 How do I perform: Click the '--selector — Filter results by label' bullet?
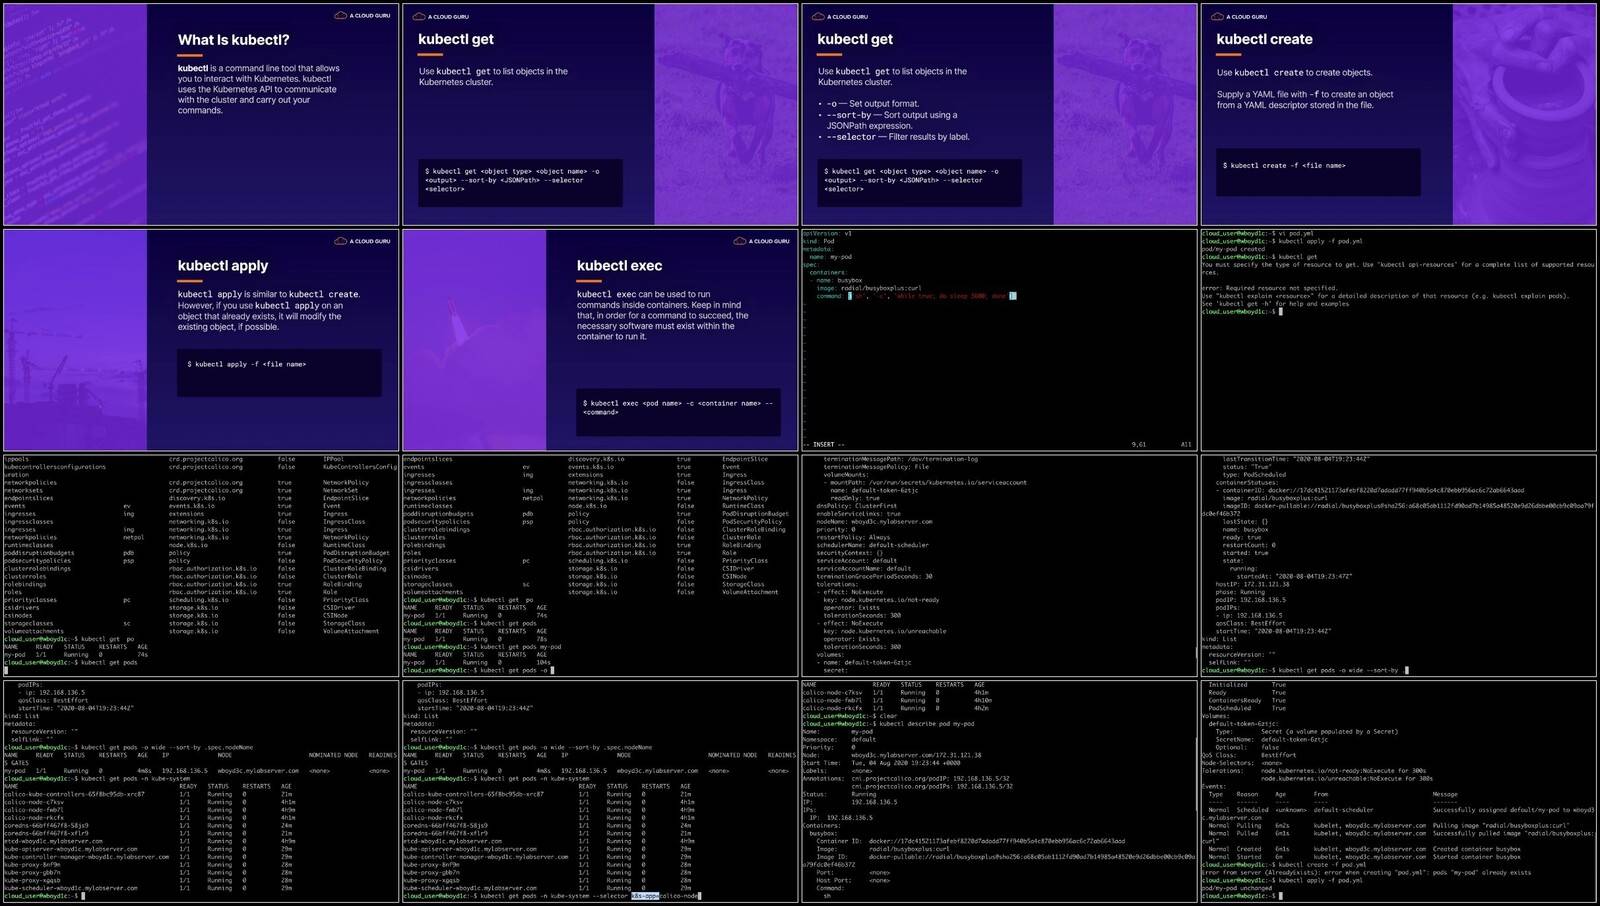[x=896, y=137]
